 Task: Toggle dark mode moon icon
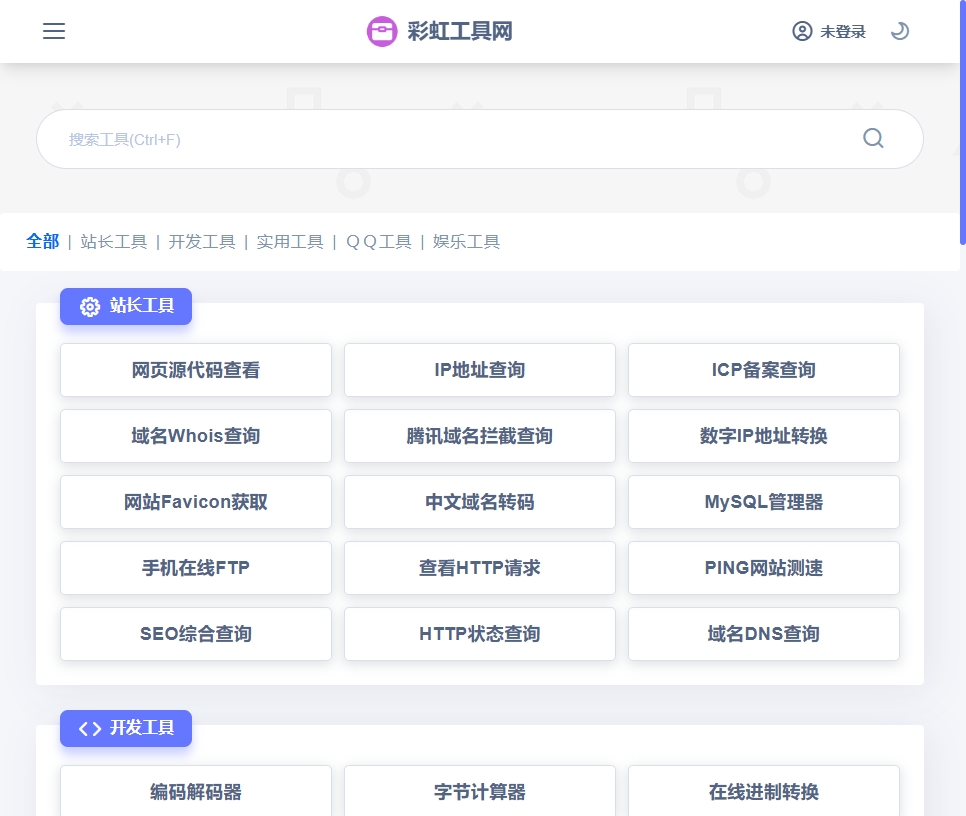(x=899, y=31)
